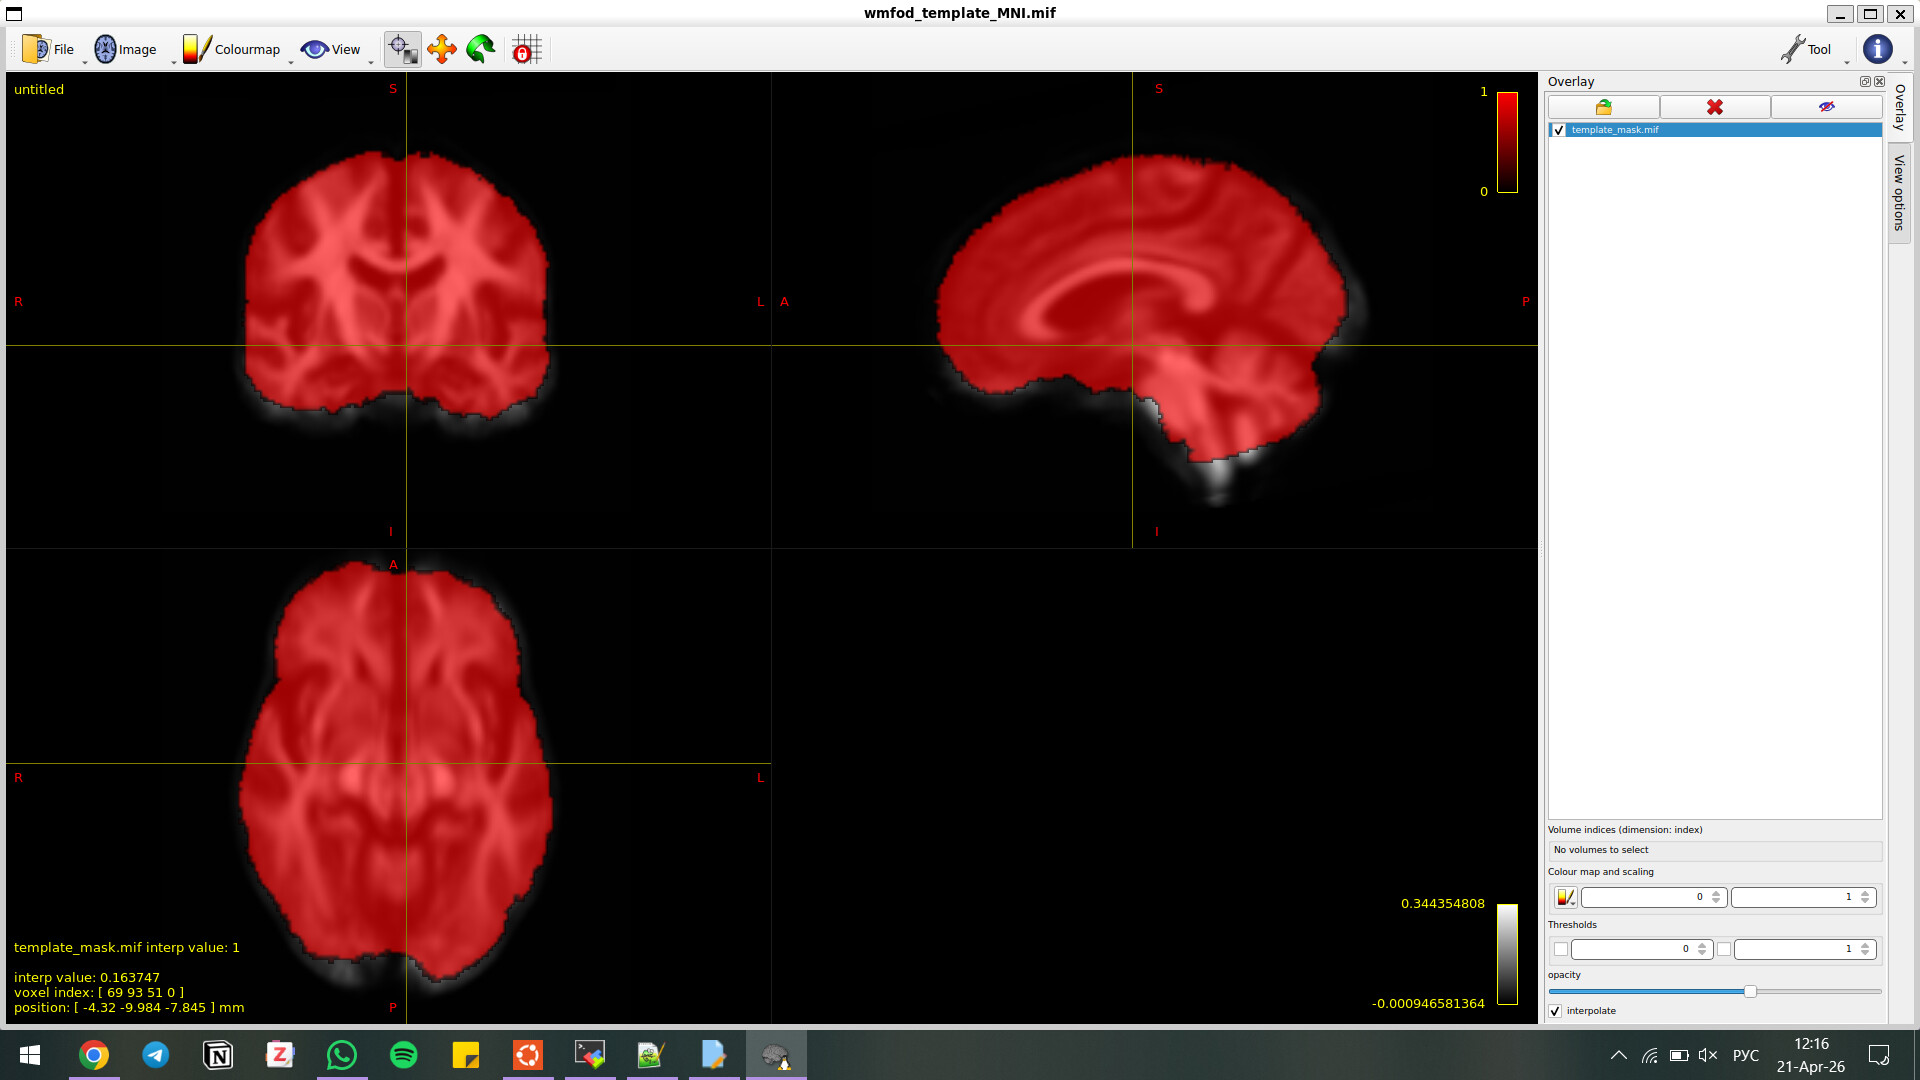The width and height of the screenshot is (1920, 1080).
Task: Click overlay colourmap selector icon
Action: pyautogui.click(x=1565, y=898)
